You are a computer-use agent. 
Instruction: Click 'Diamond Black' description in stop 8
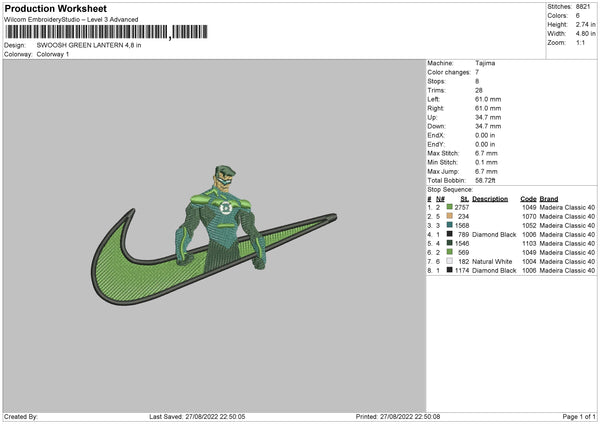tap(494, 270)
